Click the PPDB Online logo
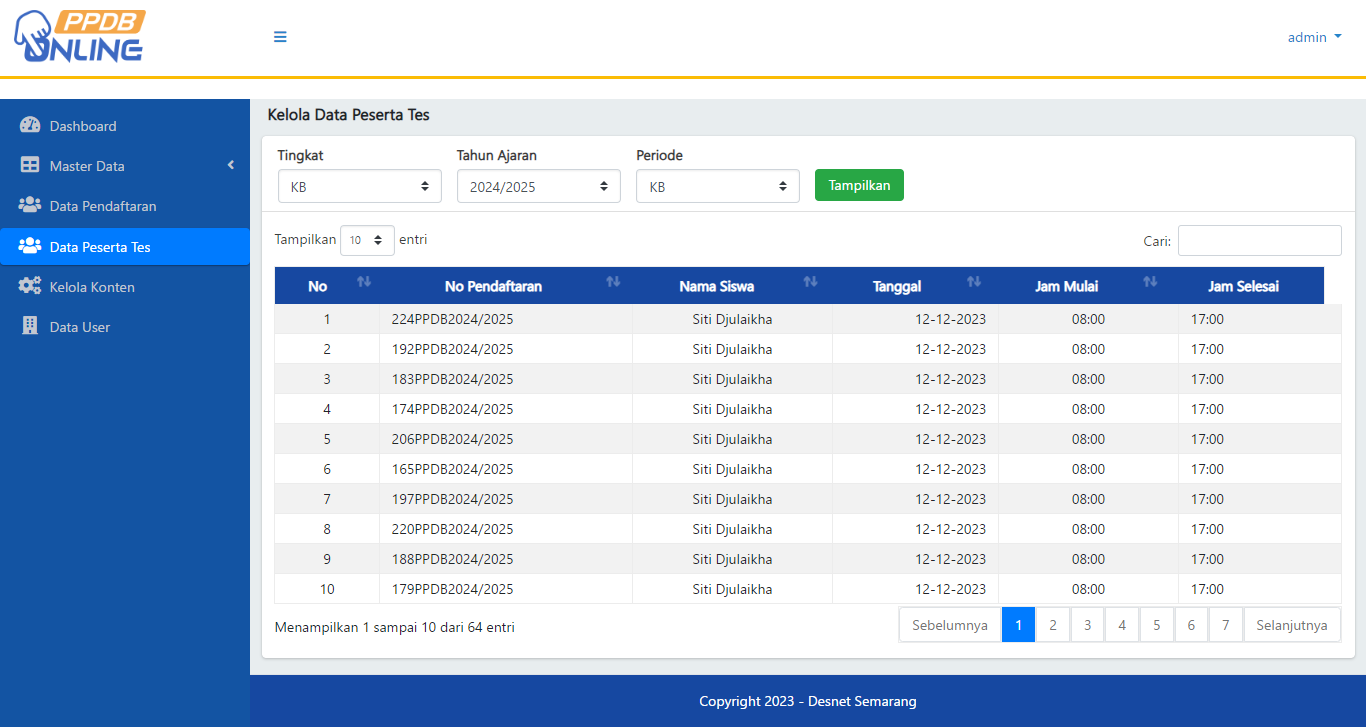 [x=79, y=37]
